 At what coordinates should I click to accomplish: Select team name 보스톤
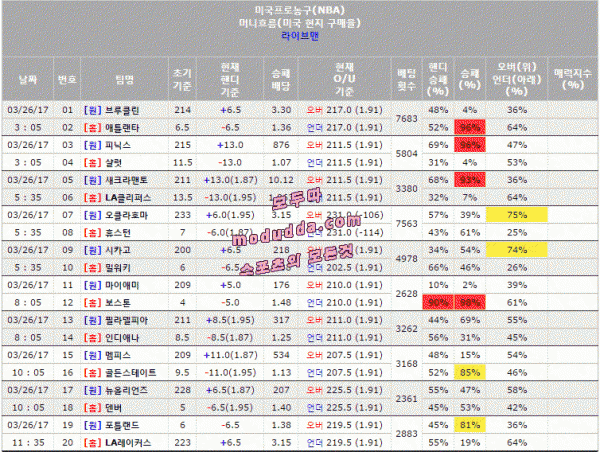click(x=118, y=303)
